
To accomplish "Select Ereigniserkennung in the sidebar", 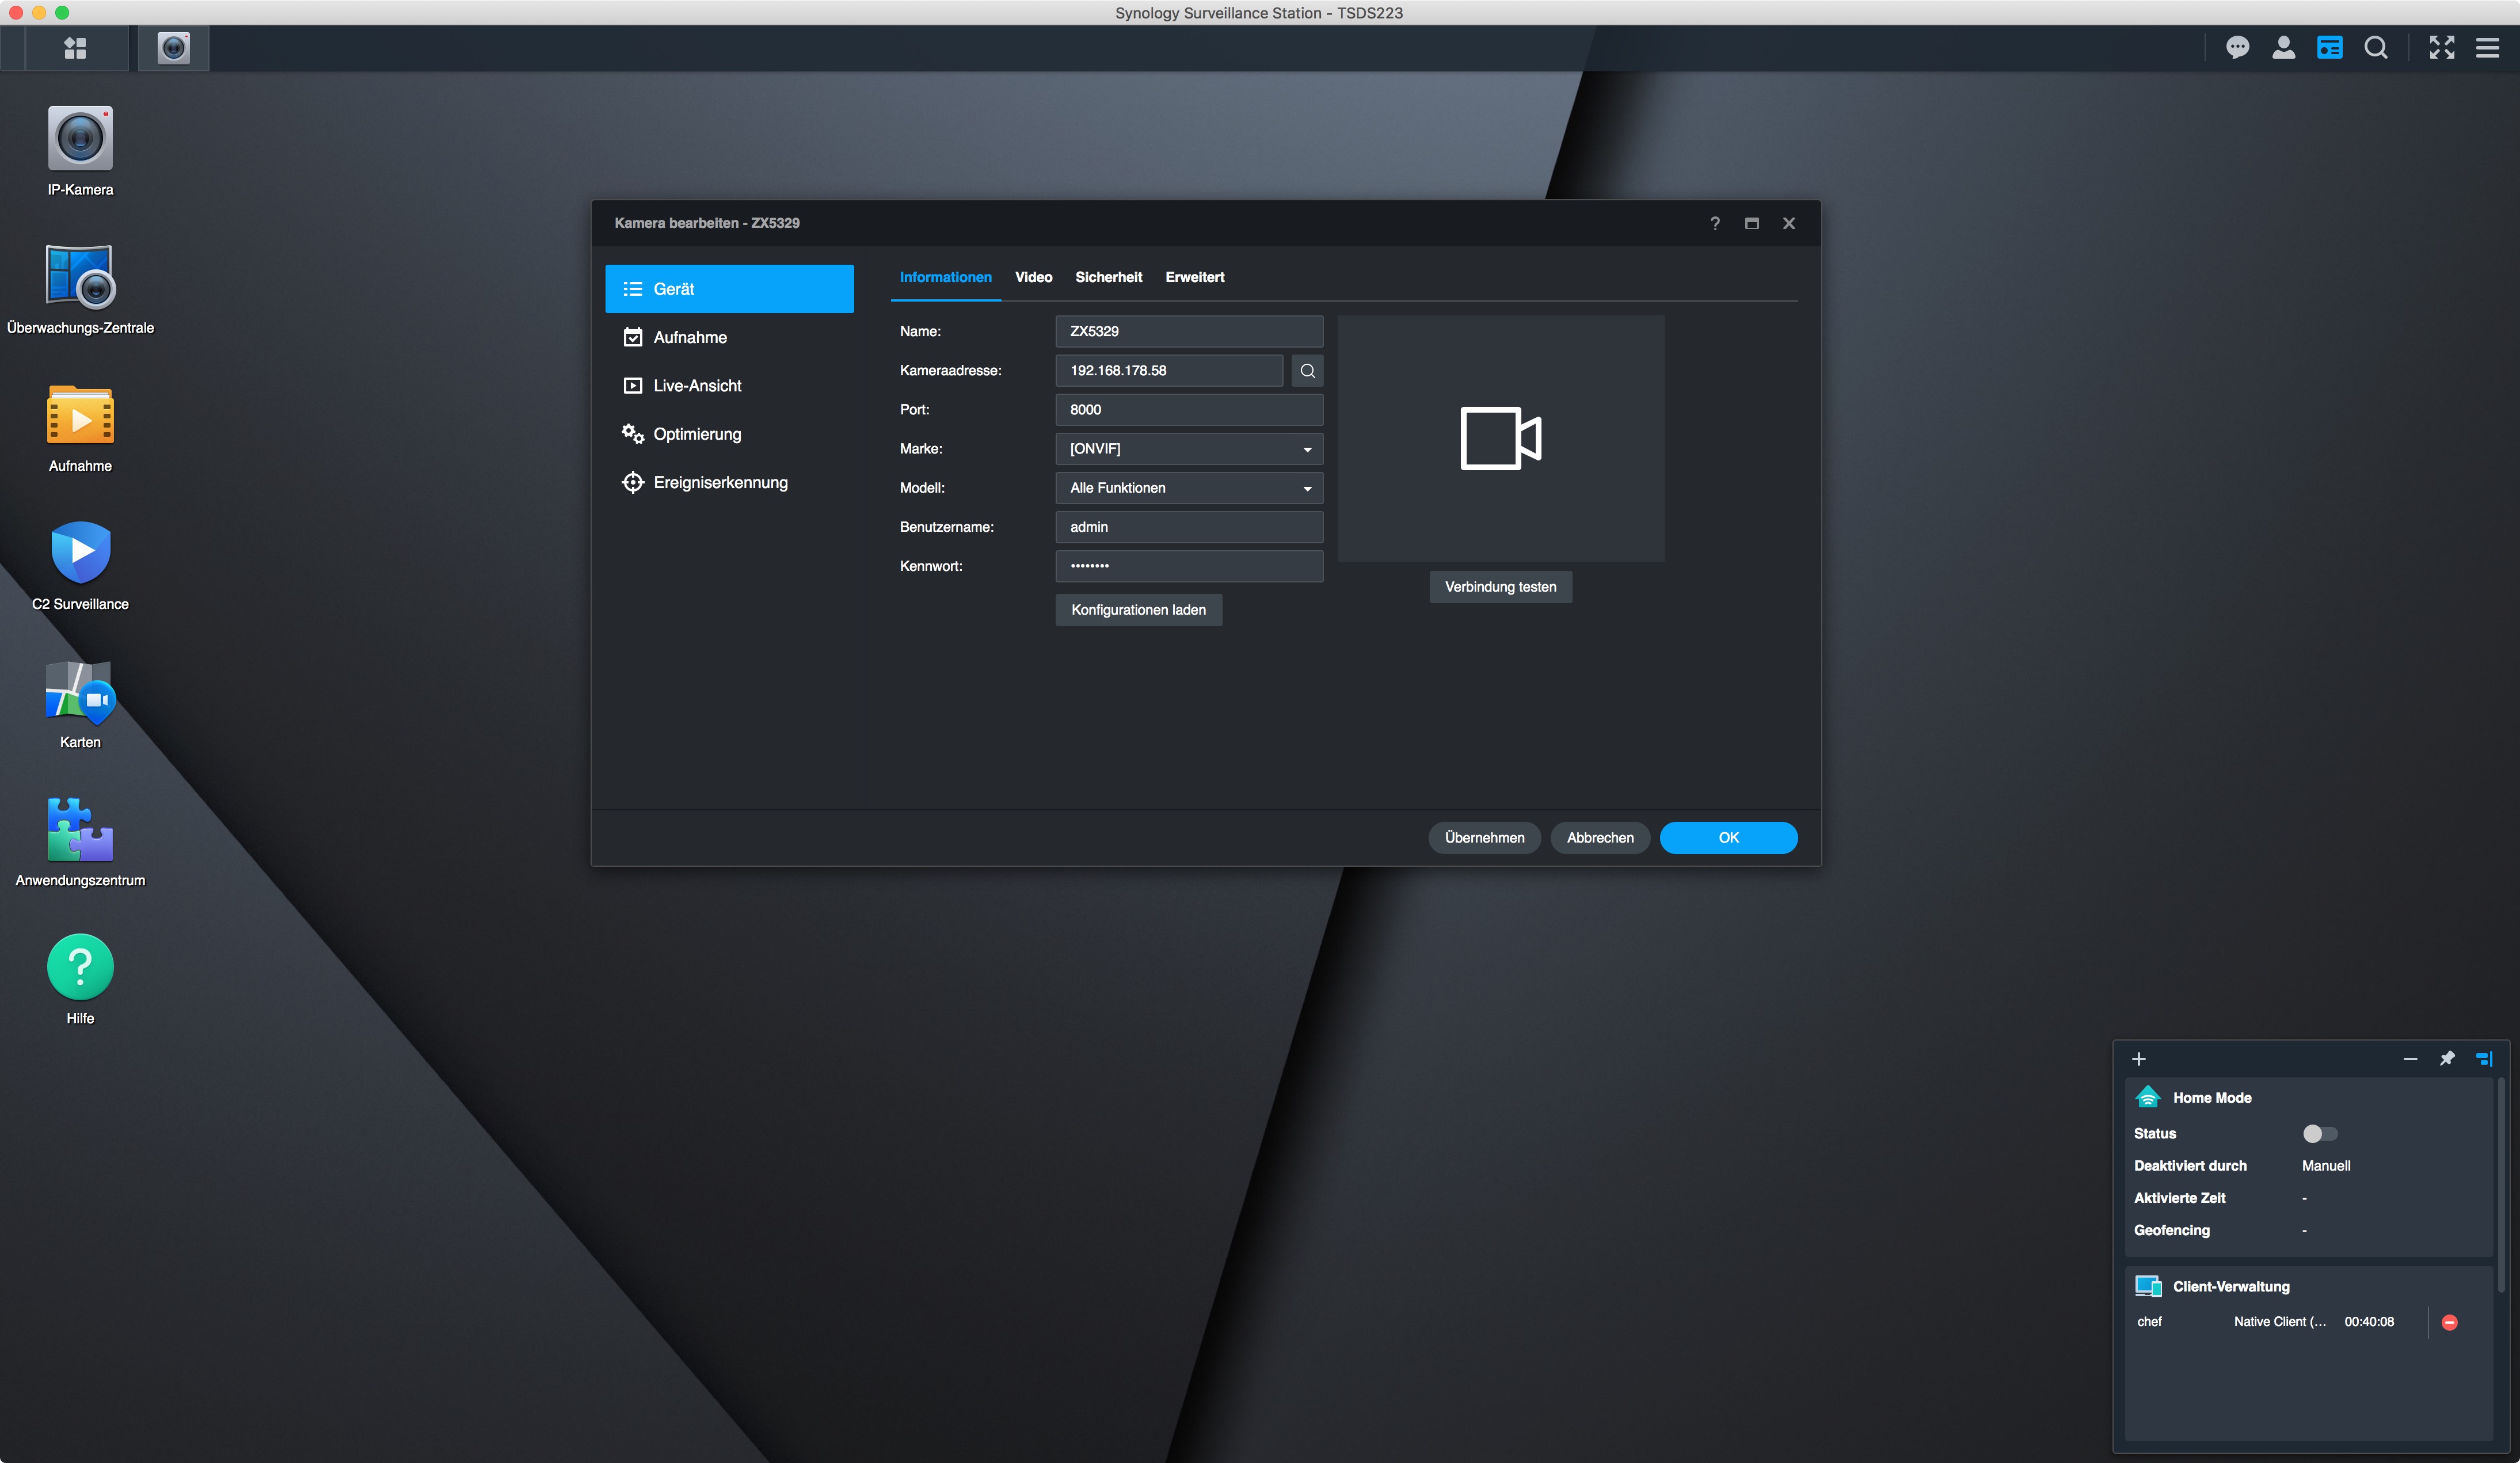I will point(719,483).
